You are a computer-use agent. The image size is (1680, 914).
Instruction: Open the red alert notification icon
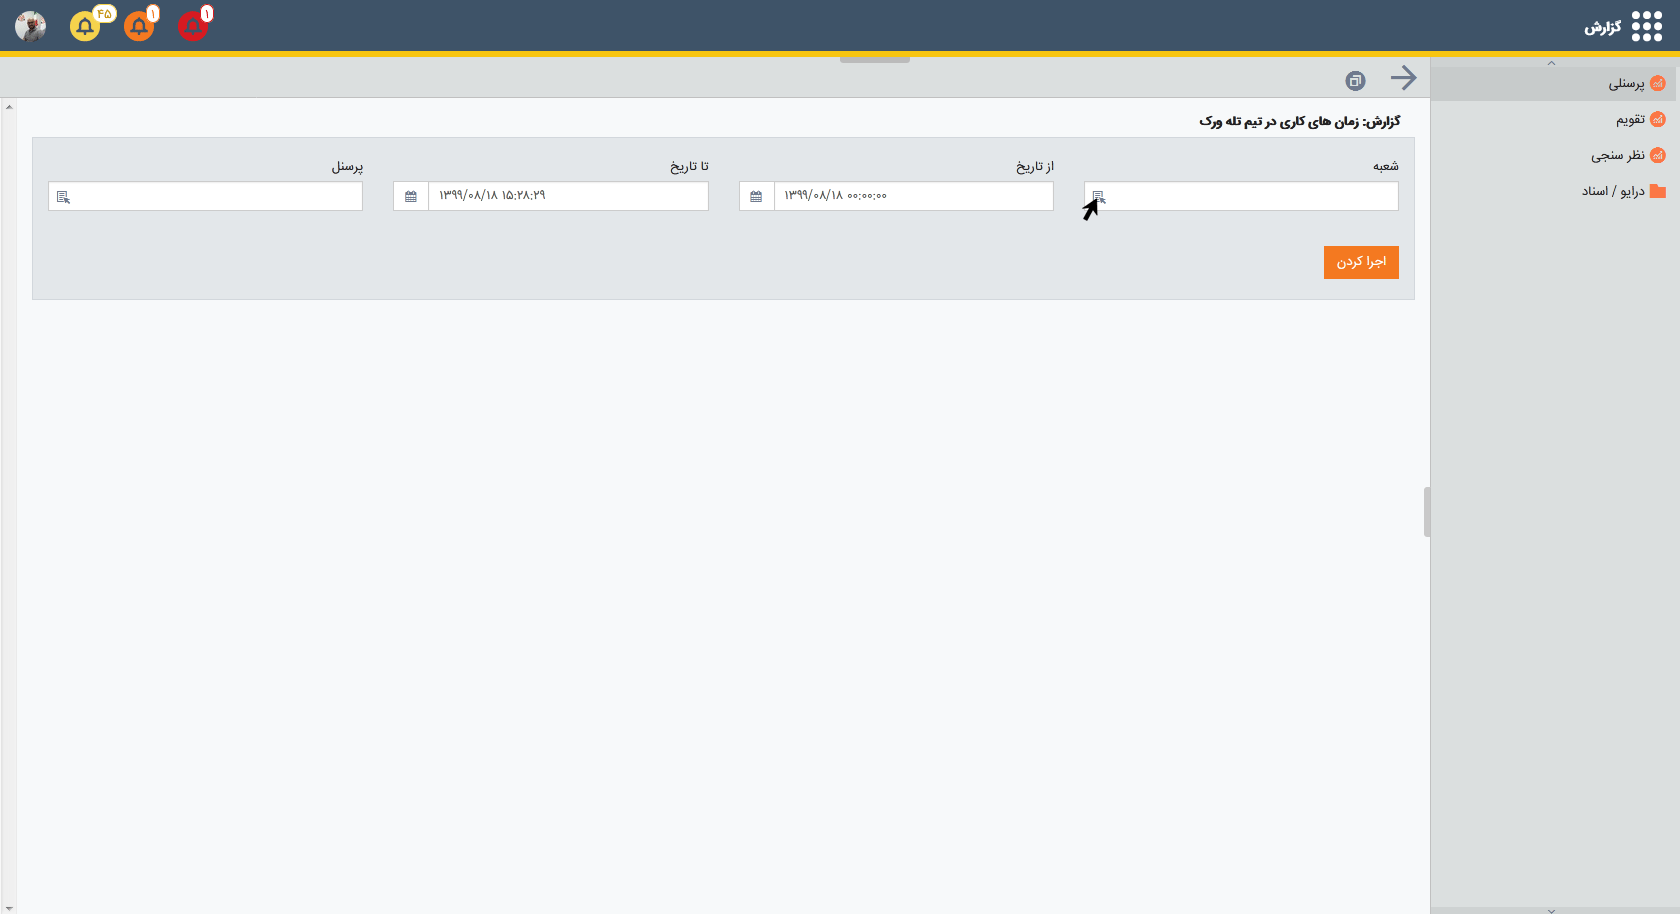tap(193, 26)
